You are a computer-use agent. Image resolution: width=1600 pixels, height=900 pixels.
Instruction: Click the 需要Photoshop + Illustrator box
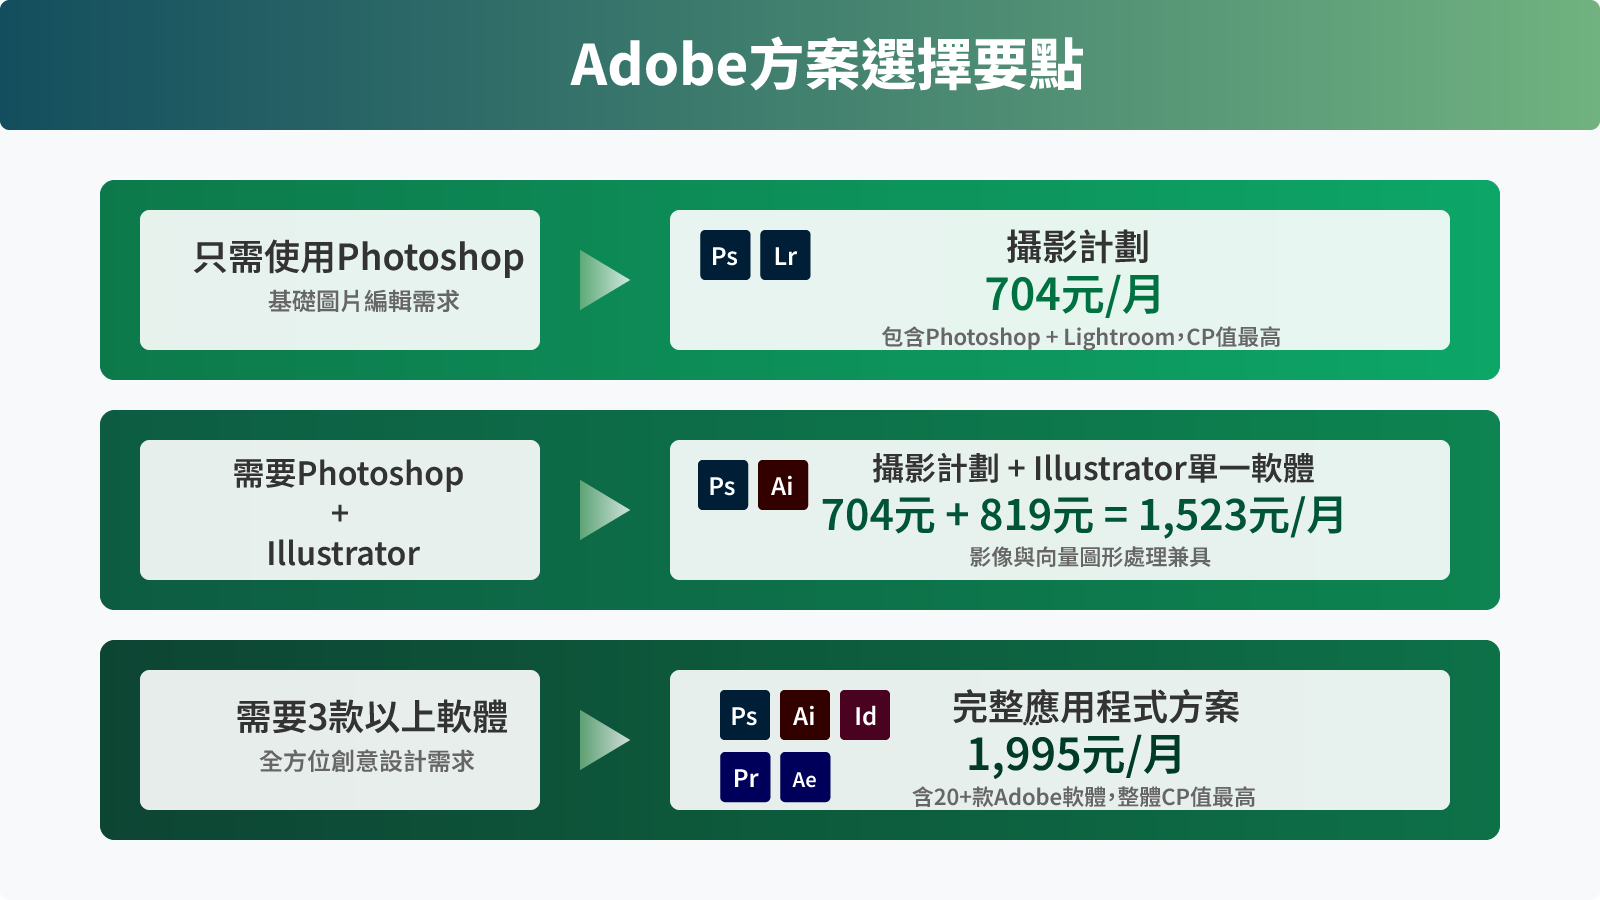click(x=339, y=510)
